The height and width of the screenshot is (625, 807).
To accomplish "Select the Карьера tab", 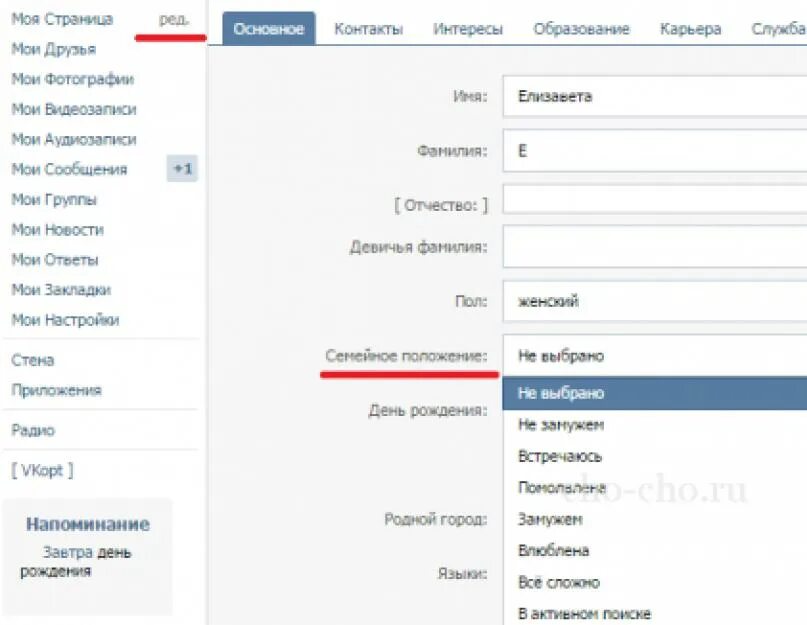I will click(x=690, y=29).
